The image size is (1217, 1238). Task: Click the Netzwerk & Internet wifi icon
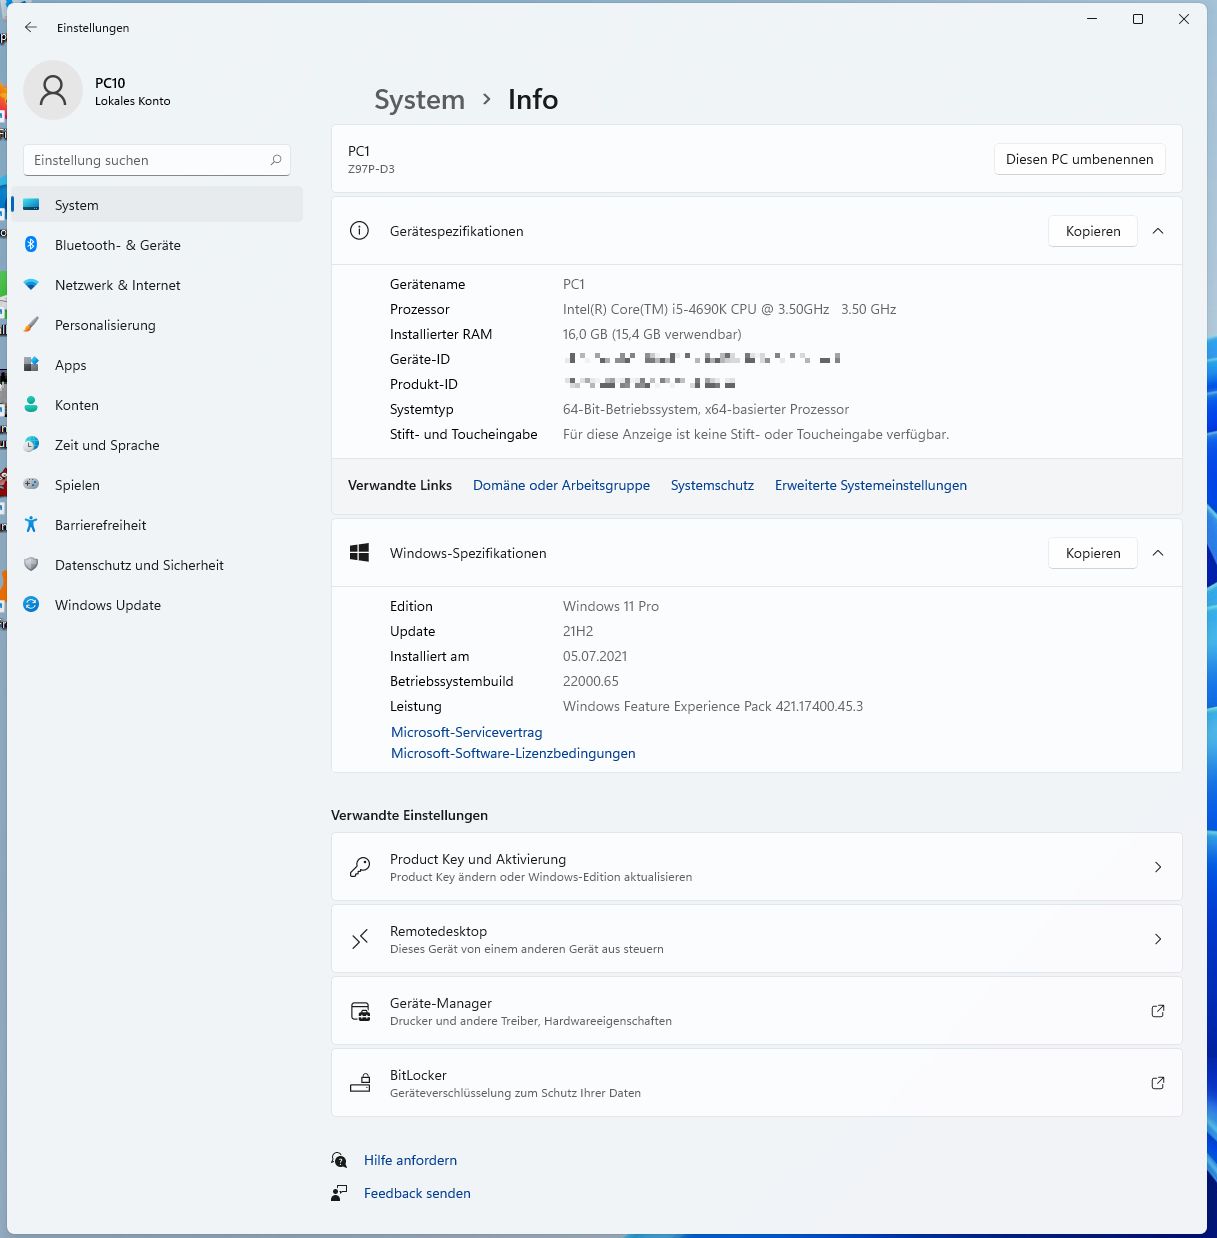pos(31,285)
